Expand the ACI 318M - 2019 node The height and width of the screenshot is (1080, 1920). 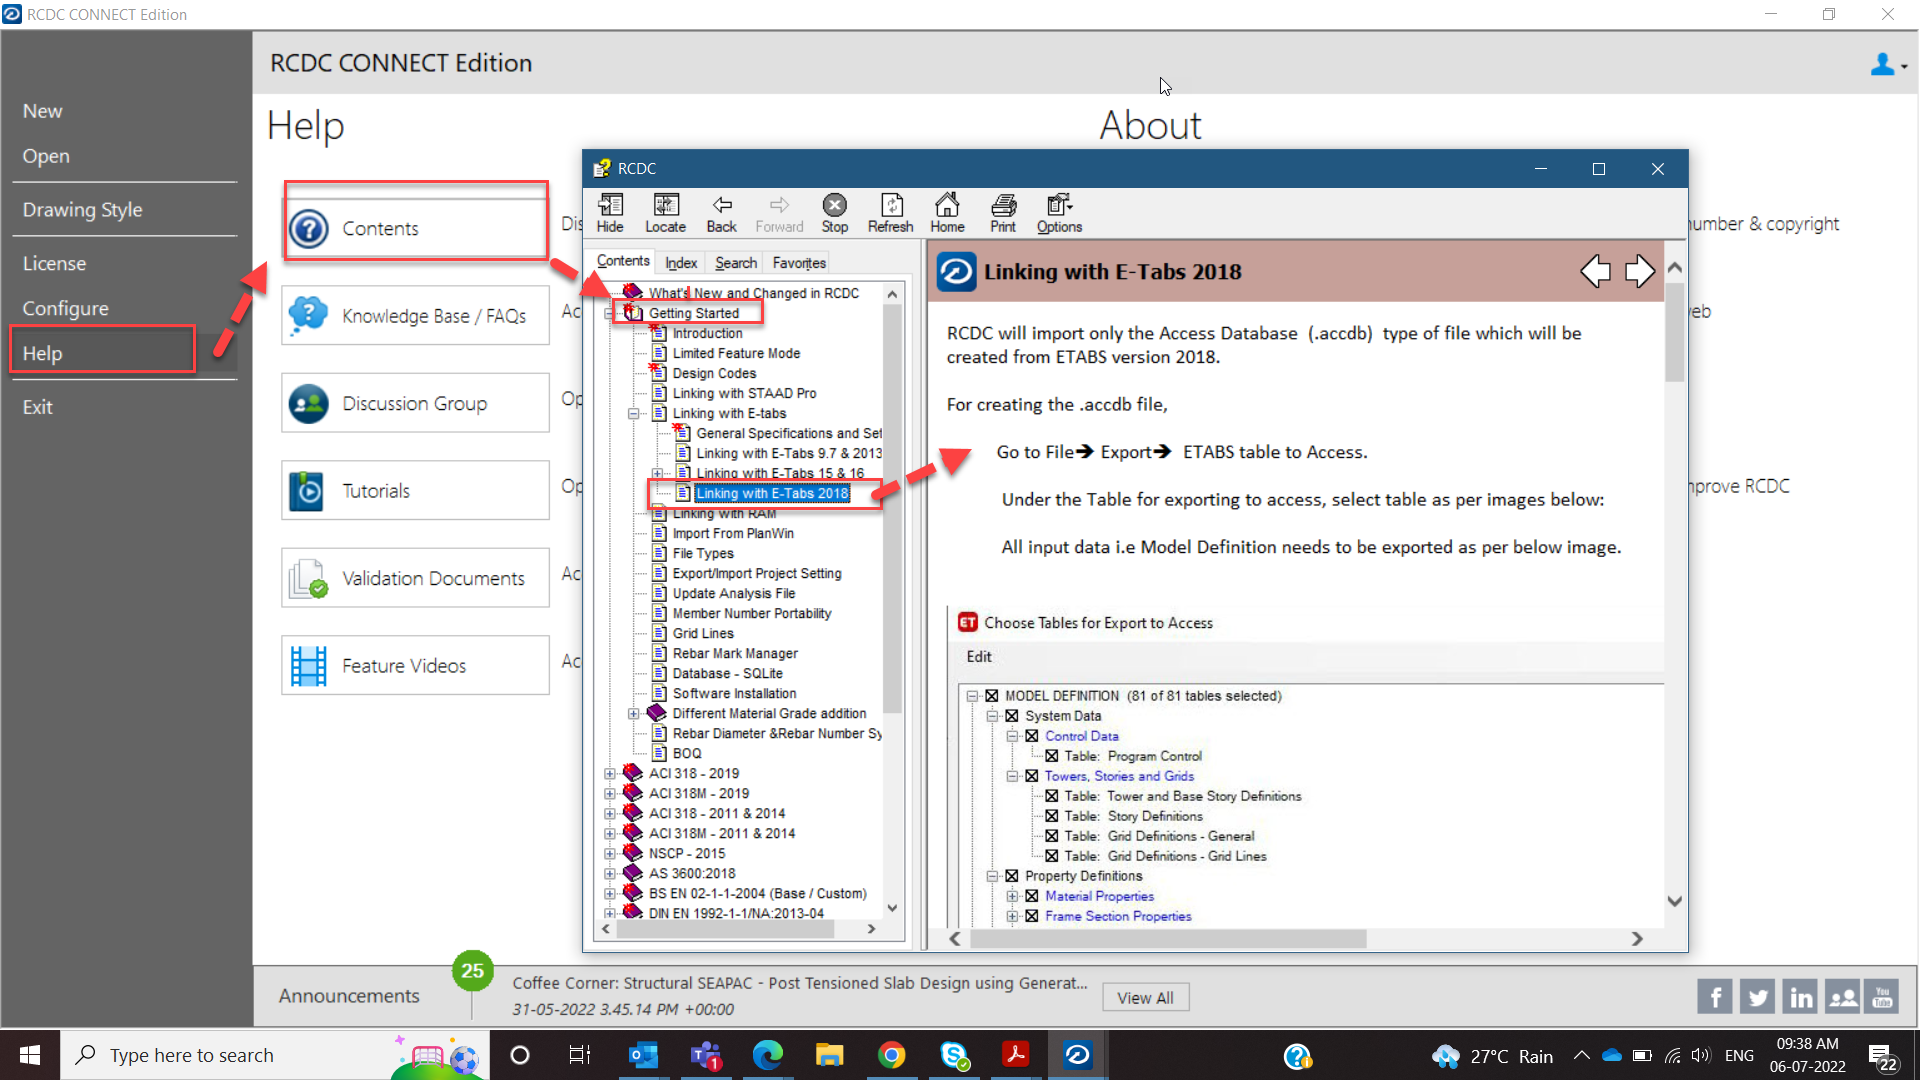[x=610, y=794]
